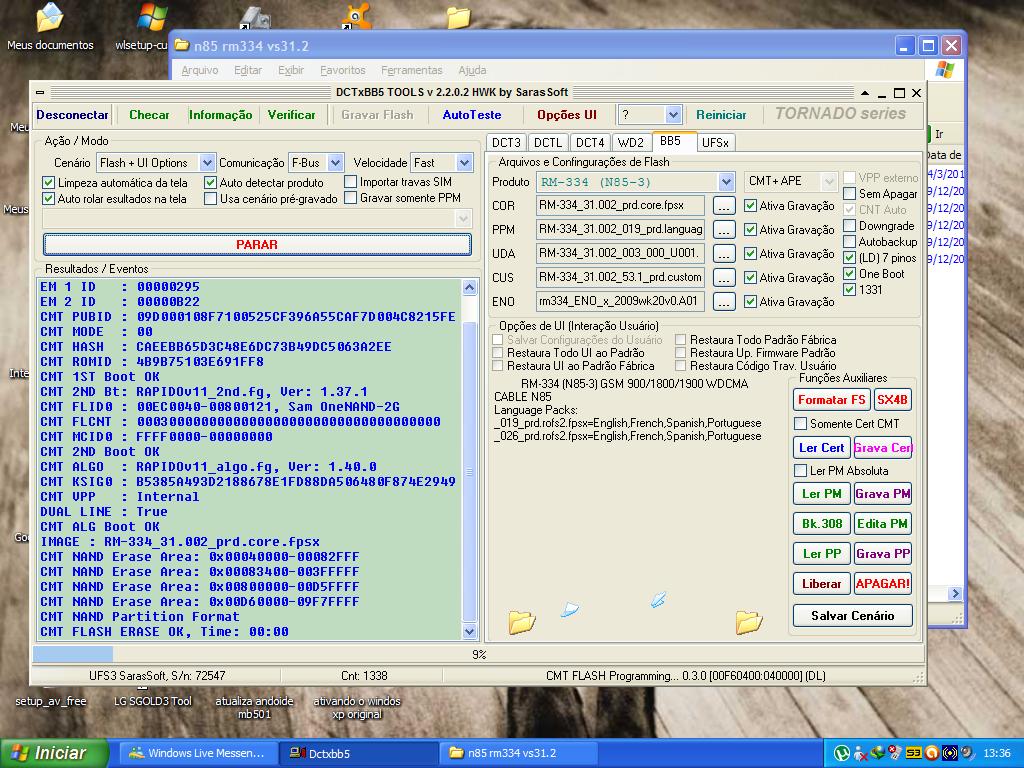The width and height of the screenshot is (1024, 768).
Task: Open atualiza andoide mb501 desktop item
Action: coord(254,707)
